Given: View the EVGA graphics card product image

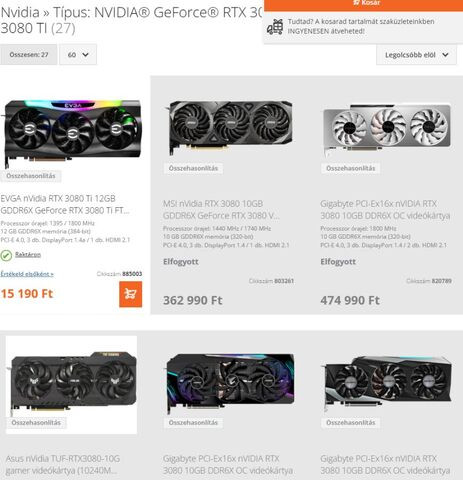Looking at the screenshot, I should click(71, 132).
